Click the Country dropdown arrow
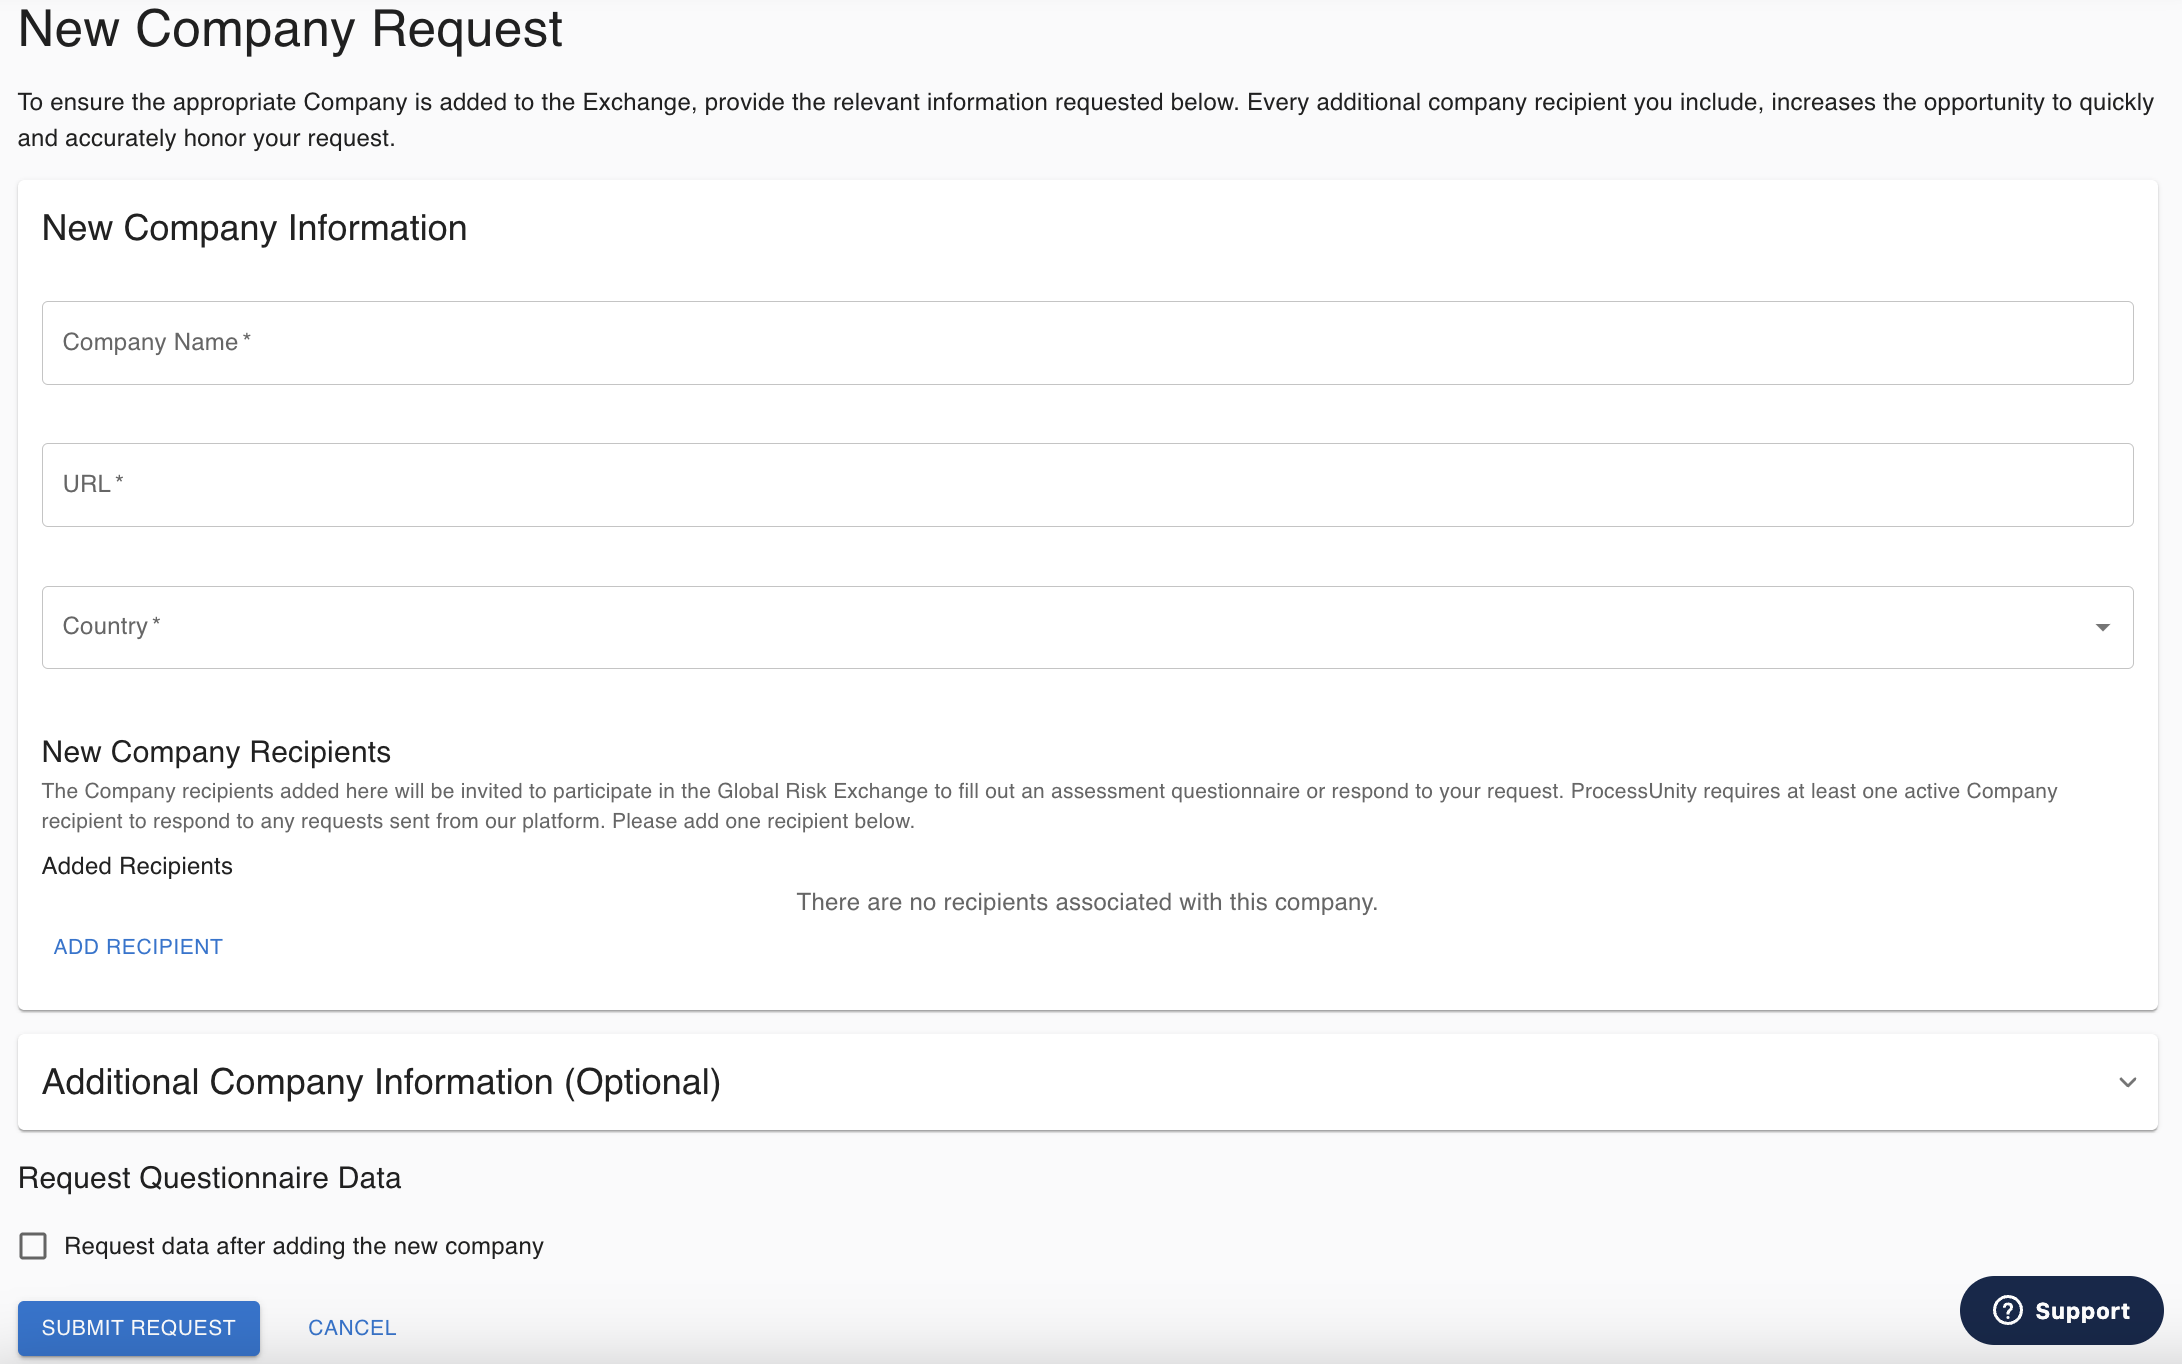This screenshot has height=1364, width=2182. [x=2104, y=627]
